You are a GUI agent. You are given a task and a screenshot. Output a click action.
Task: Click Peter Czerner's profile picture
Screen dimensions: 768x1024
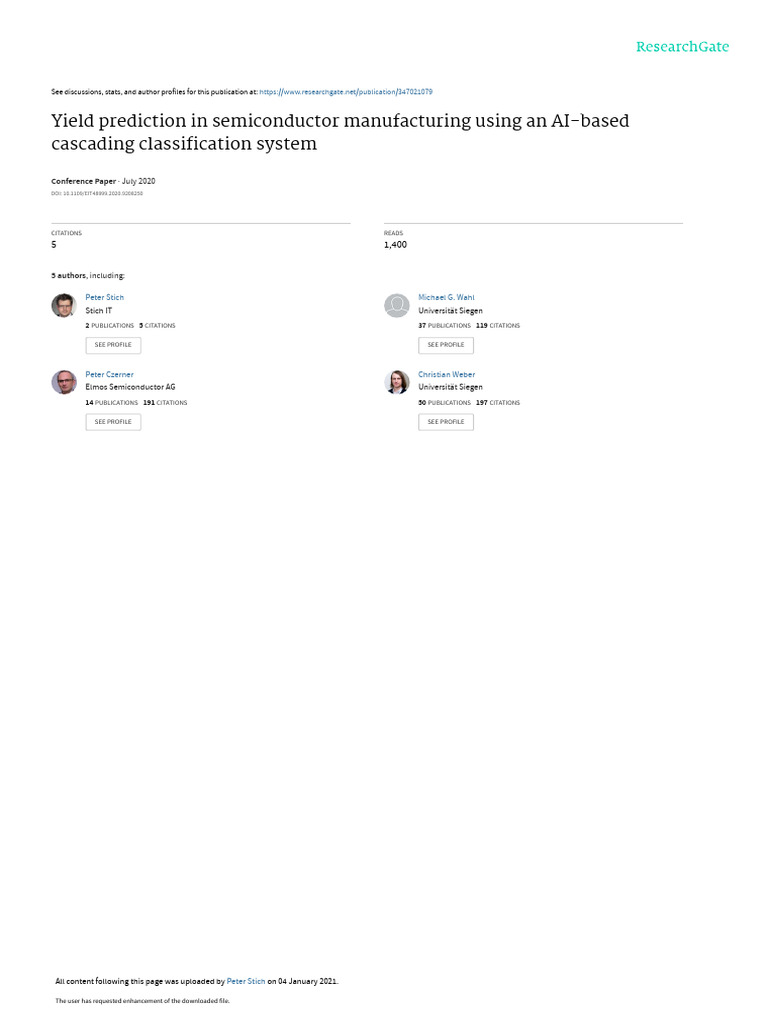[x=64, y=382]
